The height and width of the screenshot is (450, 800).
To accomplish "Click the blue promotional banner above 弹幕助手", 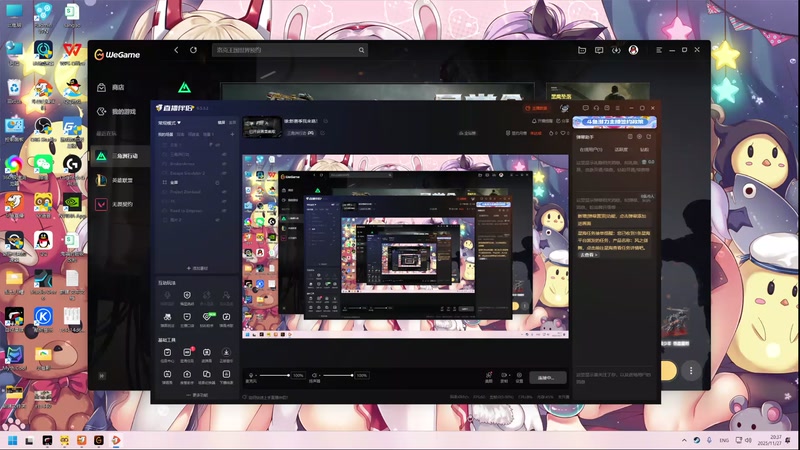I will click(x=614, y=122).
